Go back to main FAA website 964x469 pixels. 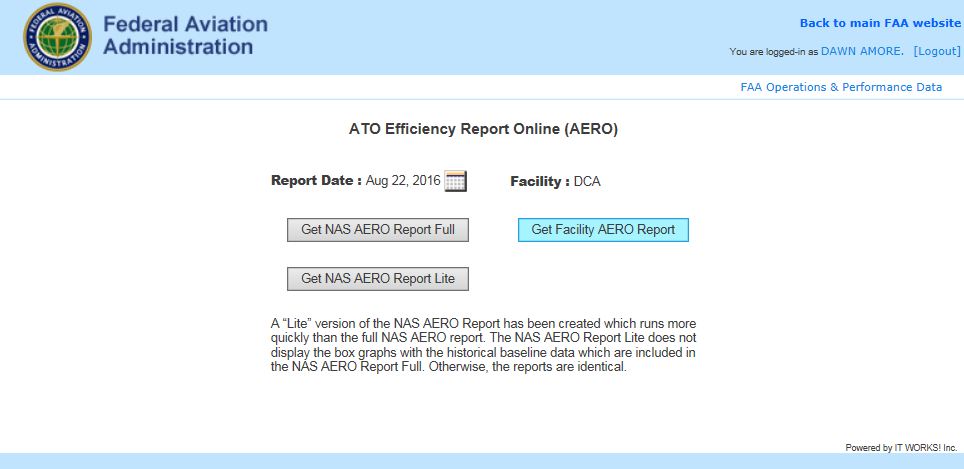pyautogui.click(x=880, y=23)
